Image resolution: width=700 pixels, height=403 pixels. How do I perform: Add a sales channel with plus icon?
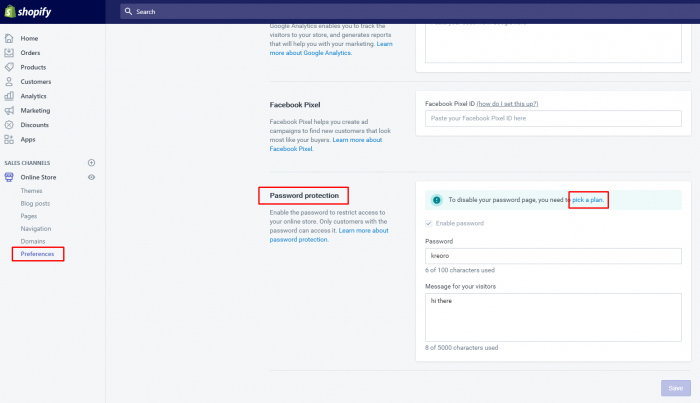pos(92,163)
